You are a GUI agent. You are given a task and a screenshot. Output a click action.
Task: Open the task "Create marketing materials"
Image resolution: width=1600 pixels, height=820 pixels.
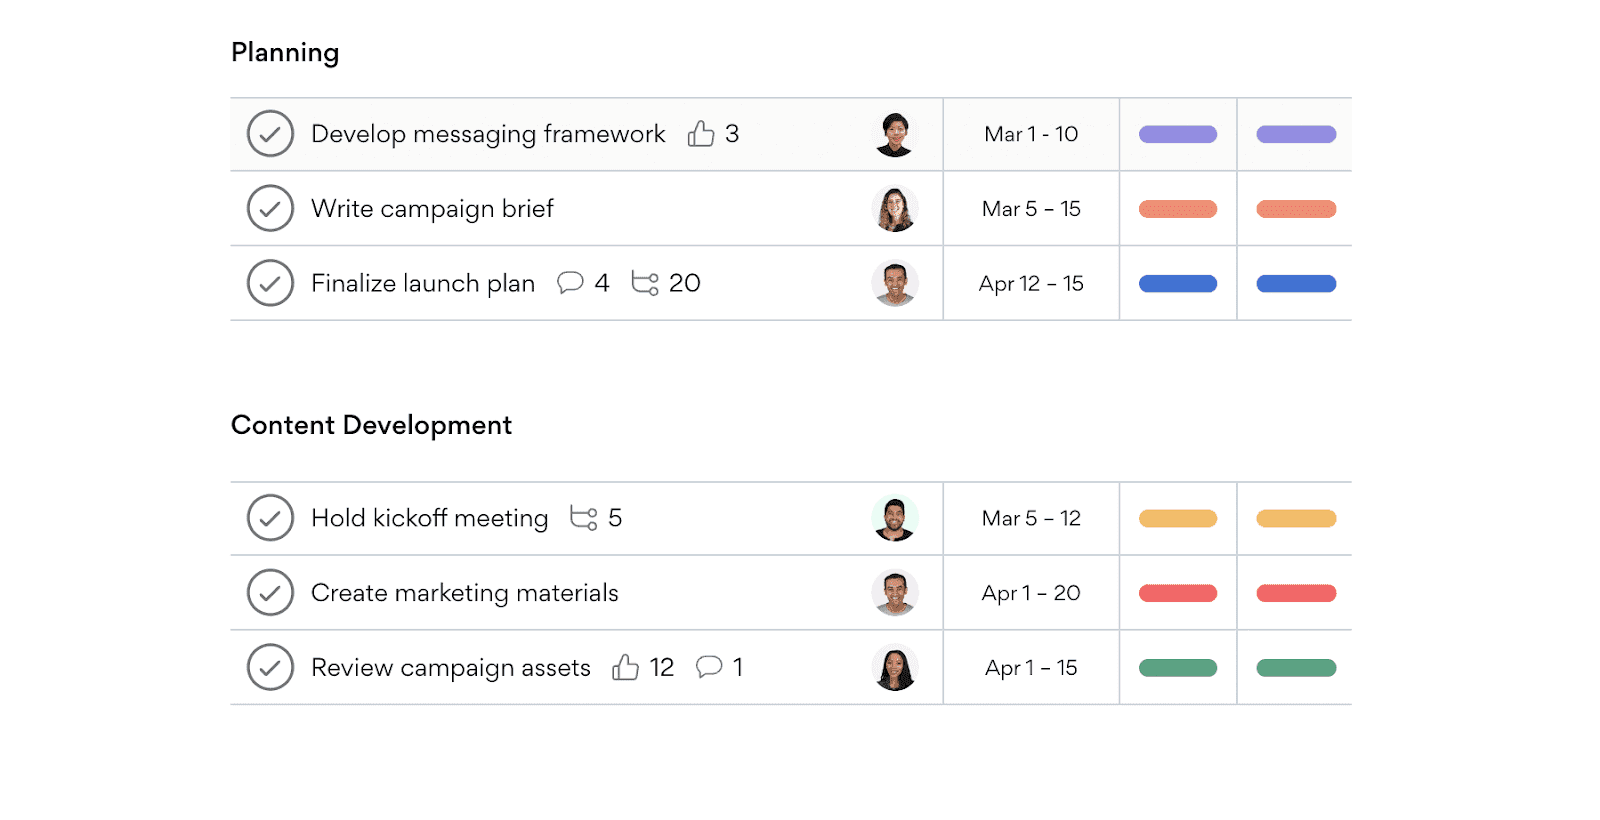[464, 592]
